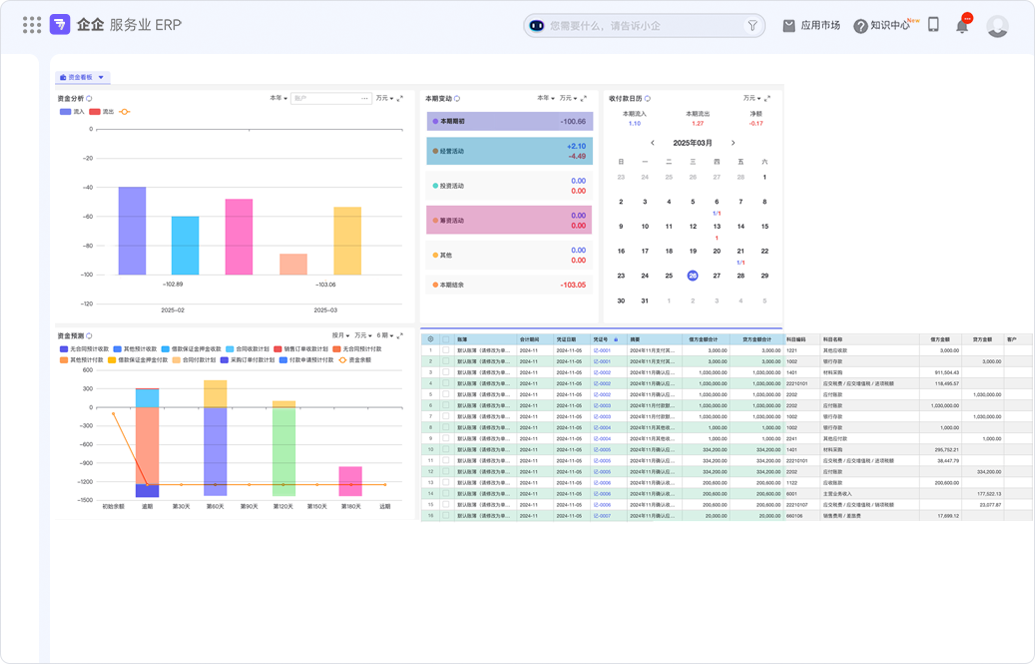Viewport: 1035px width, 664px height.
Task: Go to next month in calendar
Action: click(x=733, y=143)
